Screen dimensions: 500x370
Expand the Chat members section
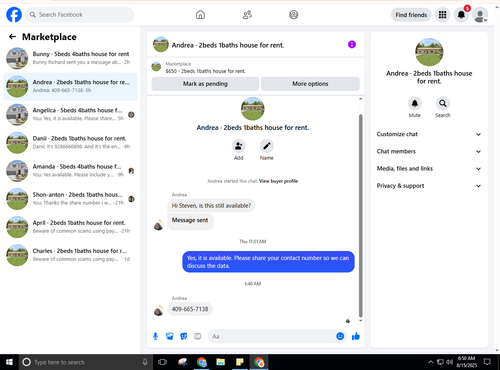pos(429,151)
